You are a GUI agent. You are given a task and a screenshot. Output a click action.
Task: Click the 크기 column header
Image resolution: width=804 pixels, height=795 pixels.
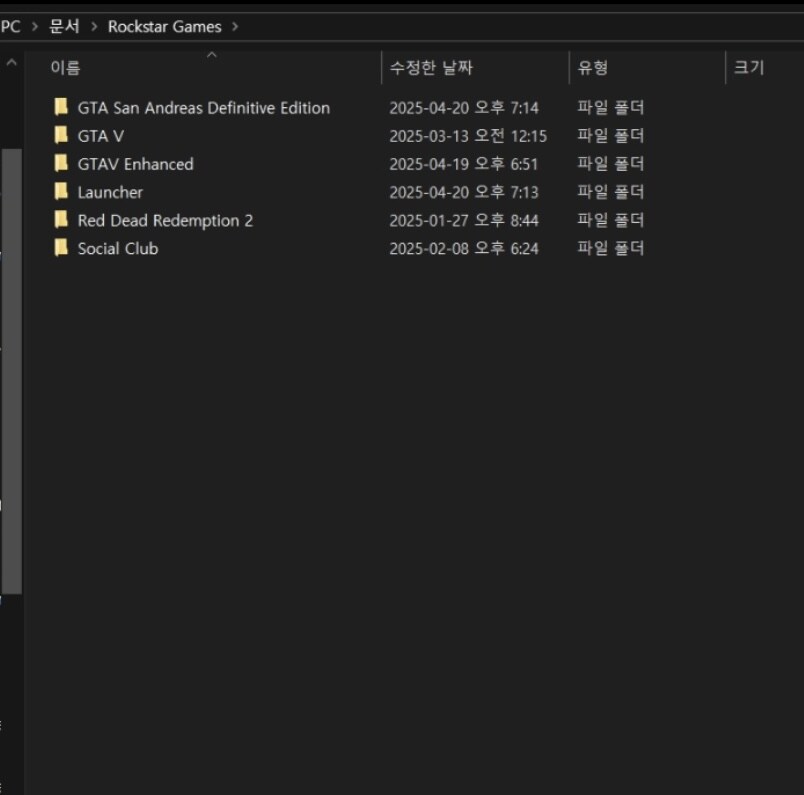click(x=748, y=68)
